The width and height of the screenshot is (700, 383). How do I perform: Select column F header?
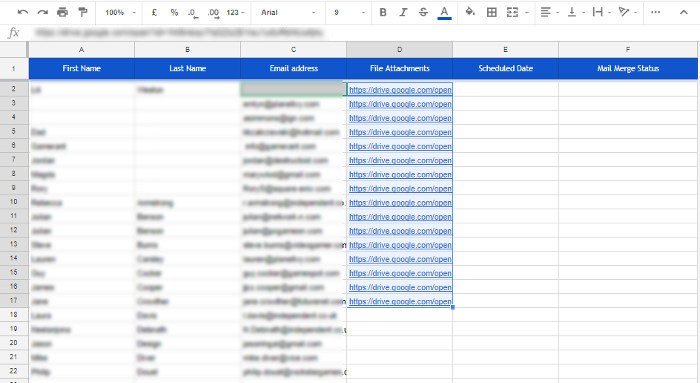coord(628,50)
